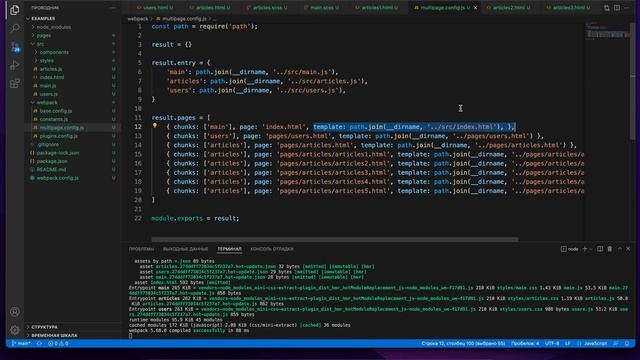Click the editor horizontal scrollbar
The width and height of the screenshot is (640, 360).
click(x=335, y=240)
